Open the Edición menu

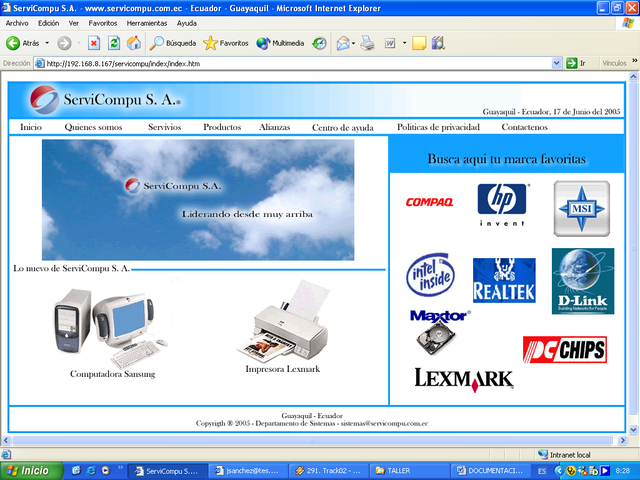pos(49,23)
